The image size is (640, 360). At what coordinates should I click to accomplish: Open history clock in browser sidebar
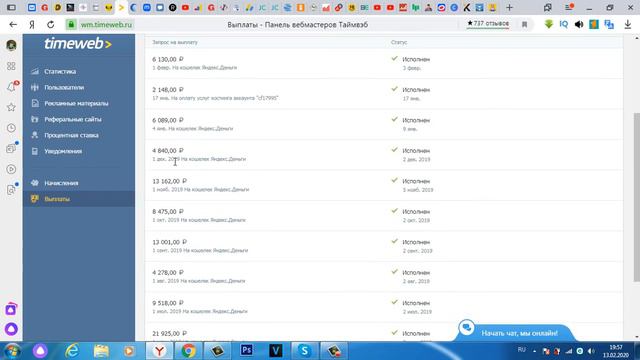11,128
